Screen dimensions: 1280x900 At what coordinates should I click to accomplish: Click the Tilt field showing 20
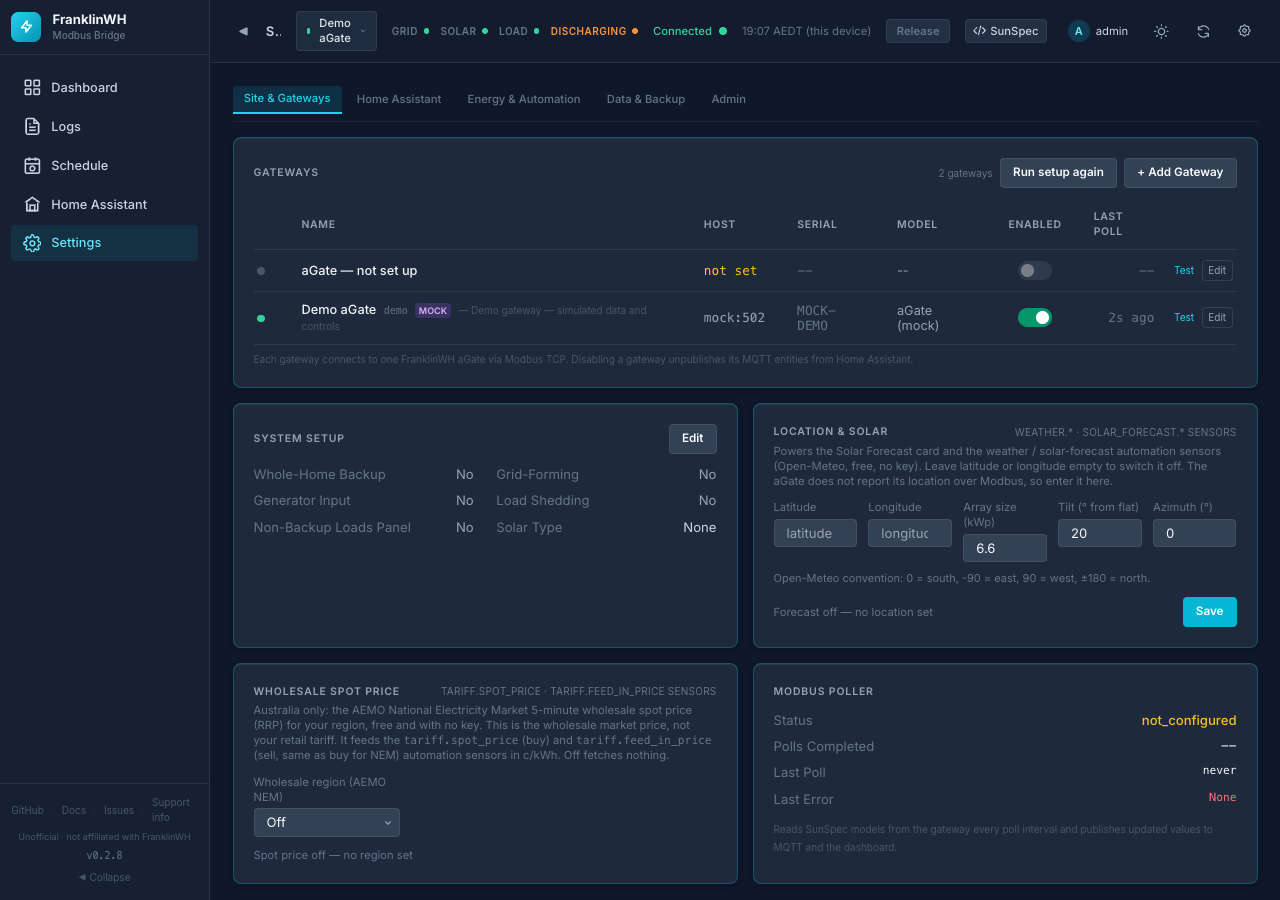1100,533
